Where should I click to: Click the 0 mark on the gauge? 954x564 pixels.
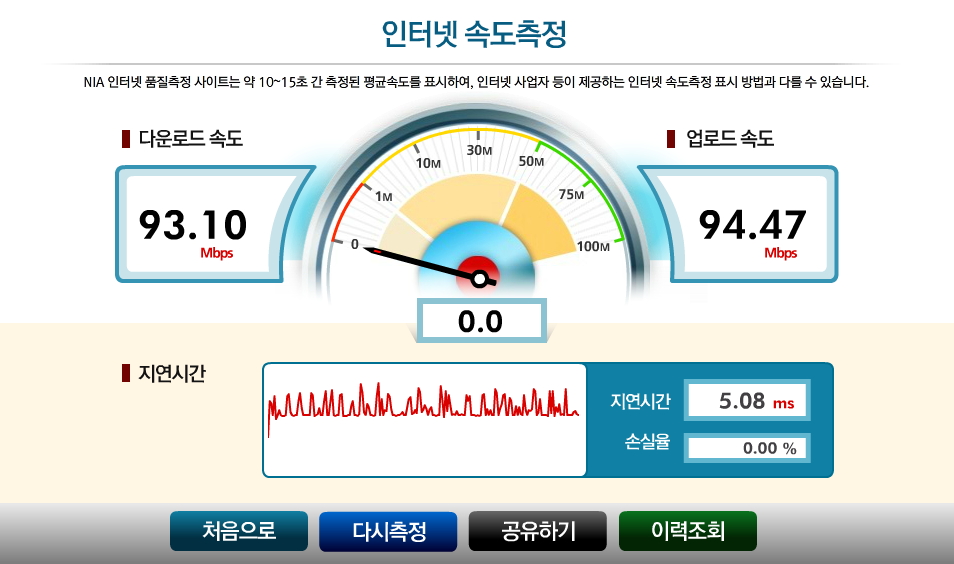[355, 245]
